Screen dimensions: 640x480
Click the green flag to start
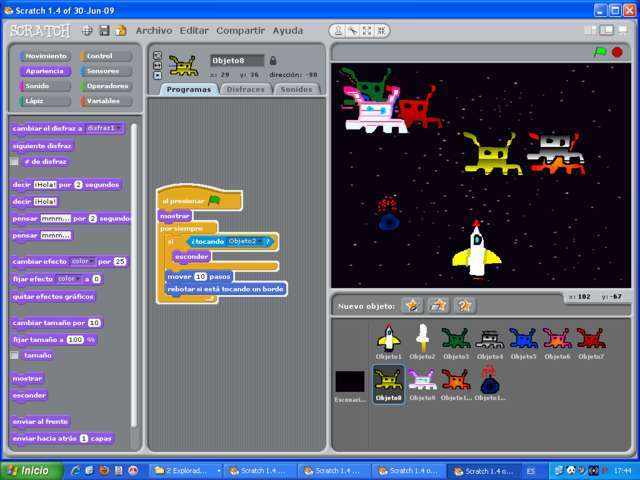(x=600, y=51)
